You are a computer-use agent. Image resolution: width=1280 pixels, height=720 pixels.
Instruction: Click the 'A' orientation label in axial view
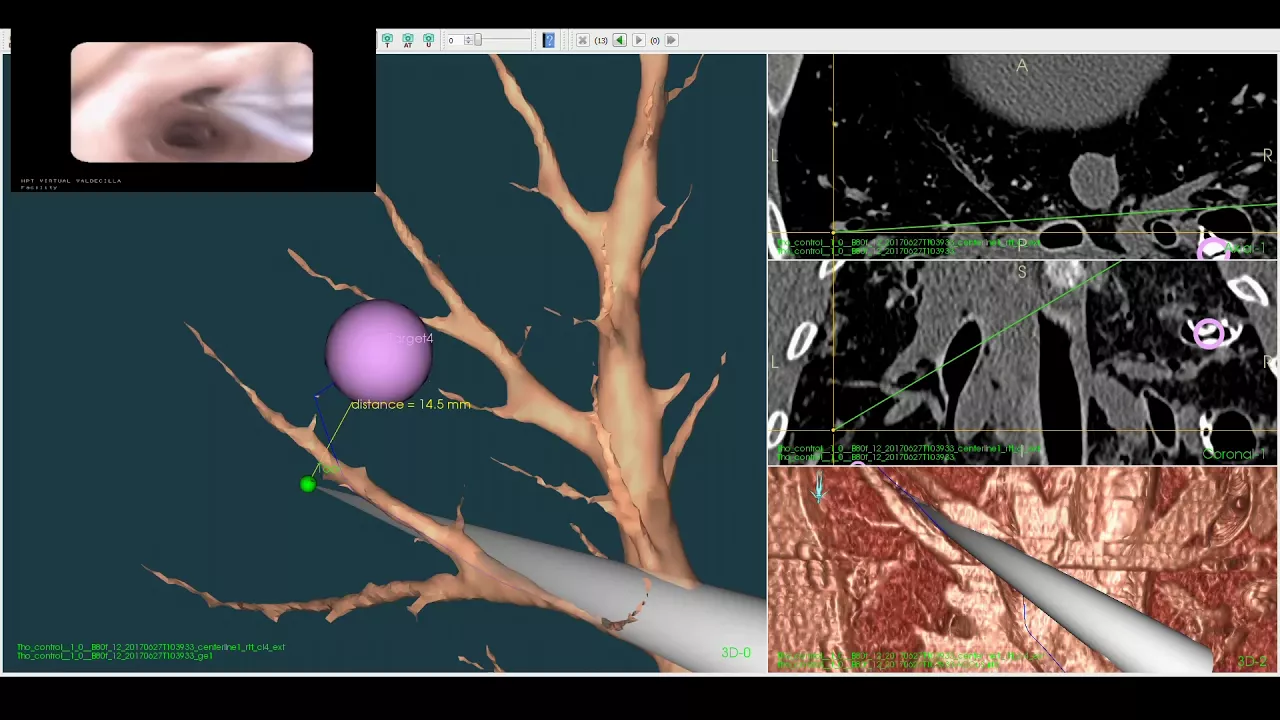tap(1022, 66)
